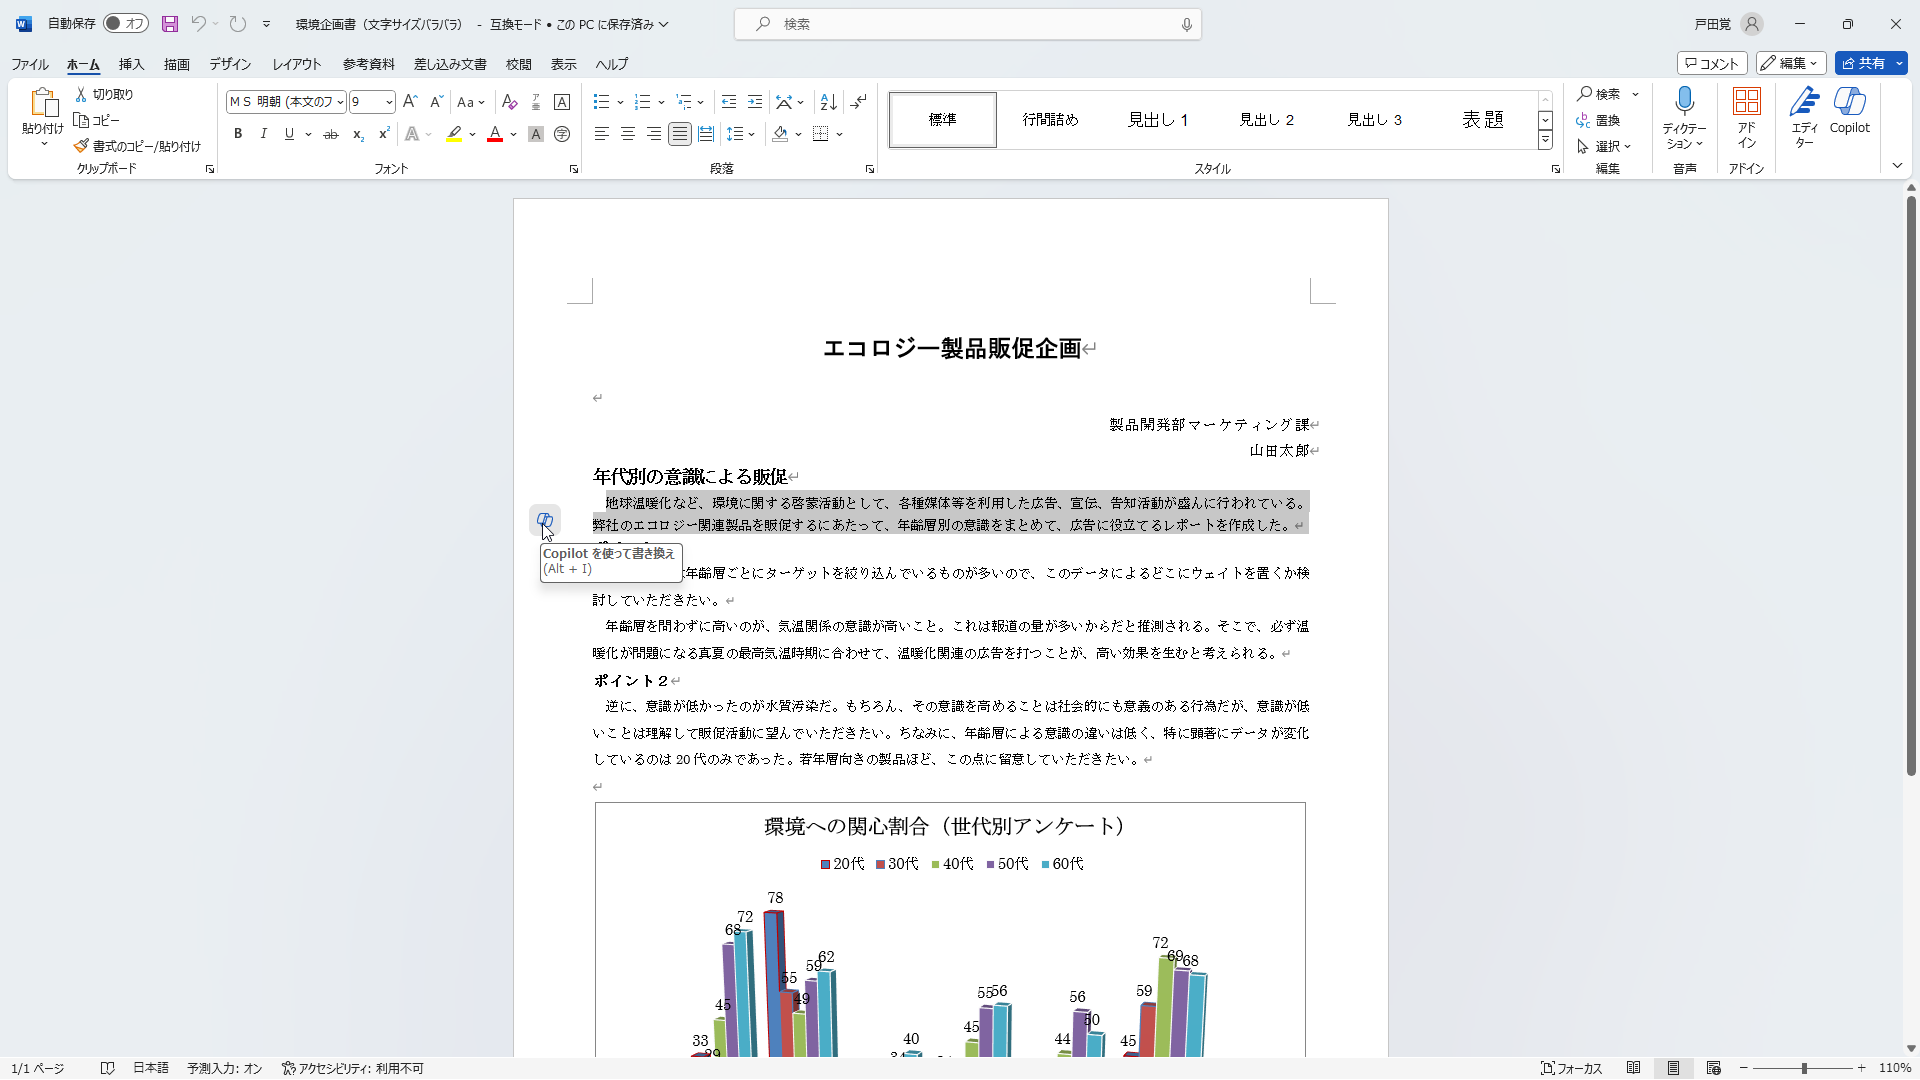
Task: Apply text highlight color
Action: [454, 133]
